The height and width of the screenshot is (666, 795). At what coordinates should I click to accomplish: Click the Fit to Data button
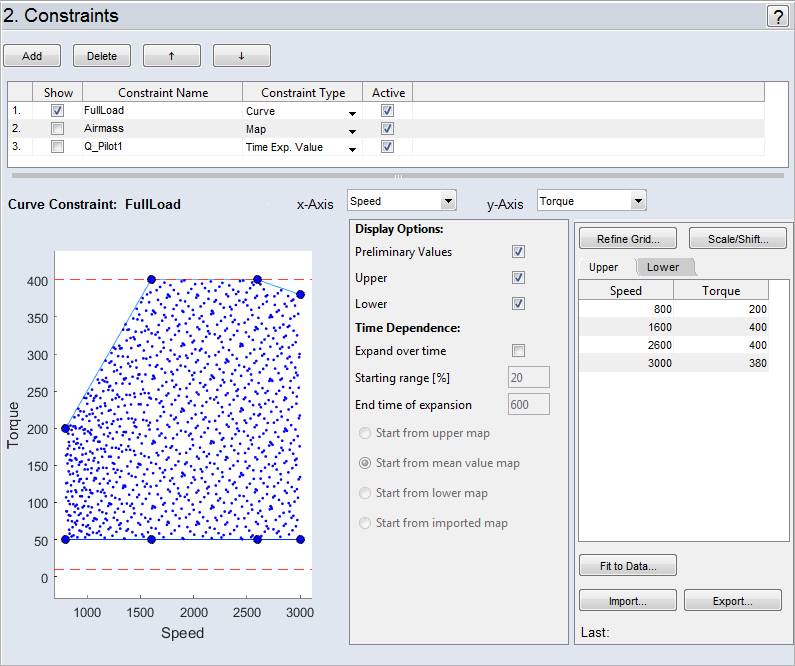(x=627, y=566)
